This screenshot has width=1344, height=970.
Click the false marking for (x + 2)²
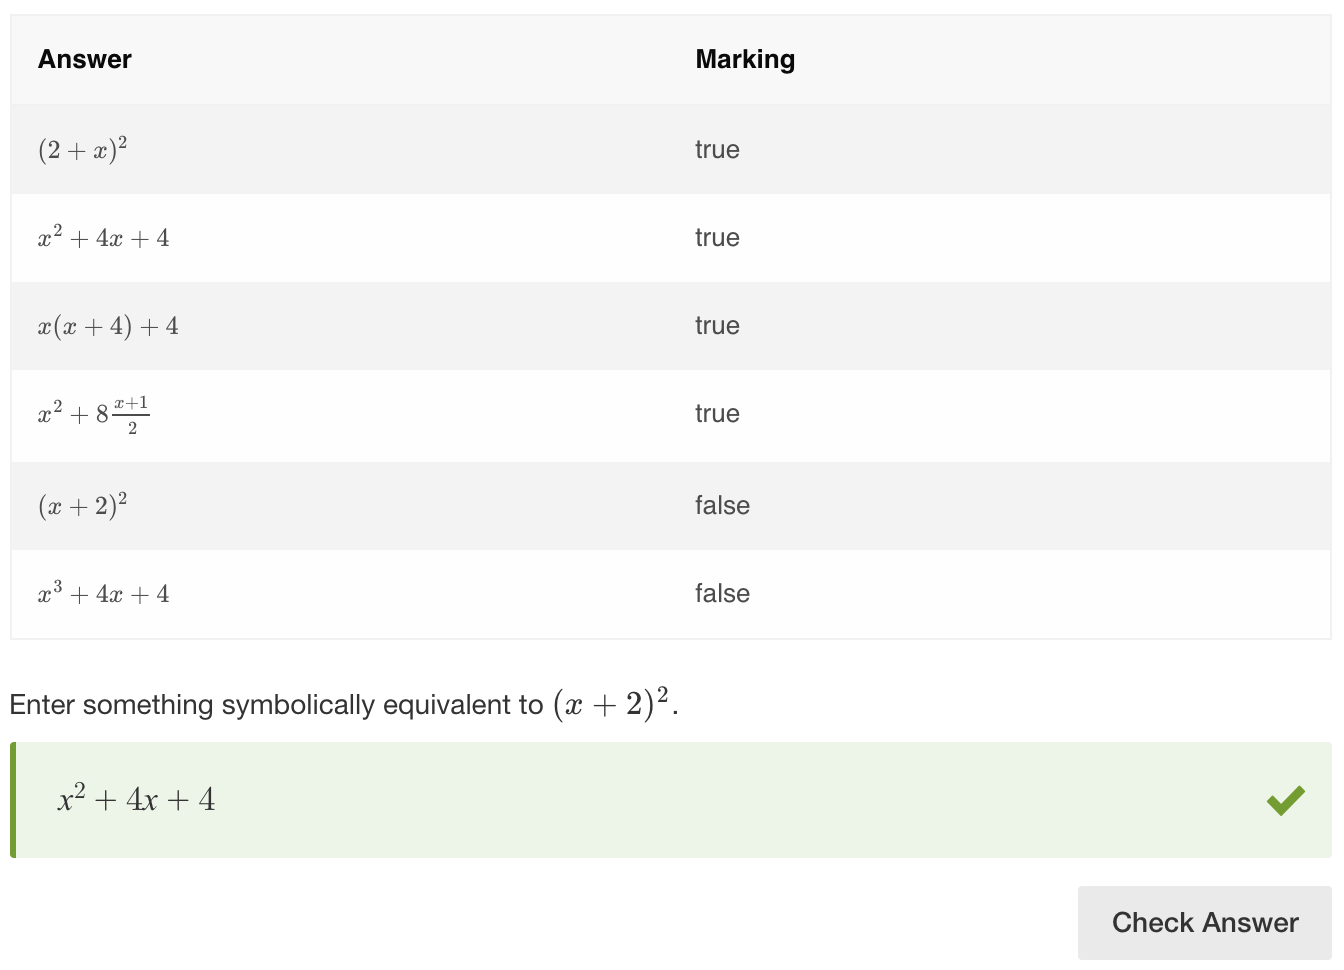click(722, 506)
